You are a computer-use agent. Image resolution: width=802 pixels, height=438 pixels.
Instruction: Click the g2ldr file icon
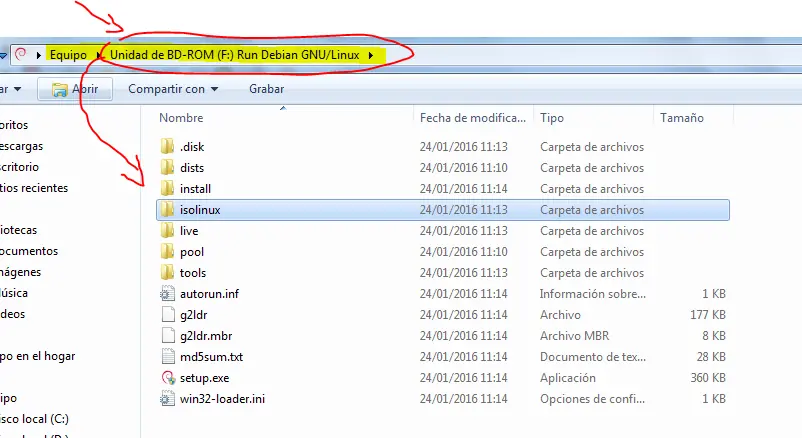[x=168, y=315]
